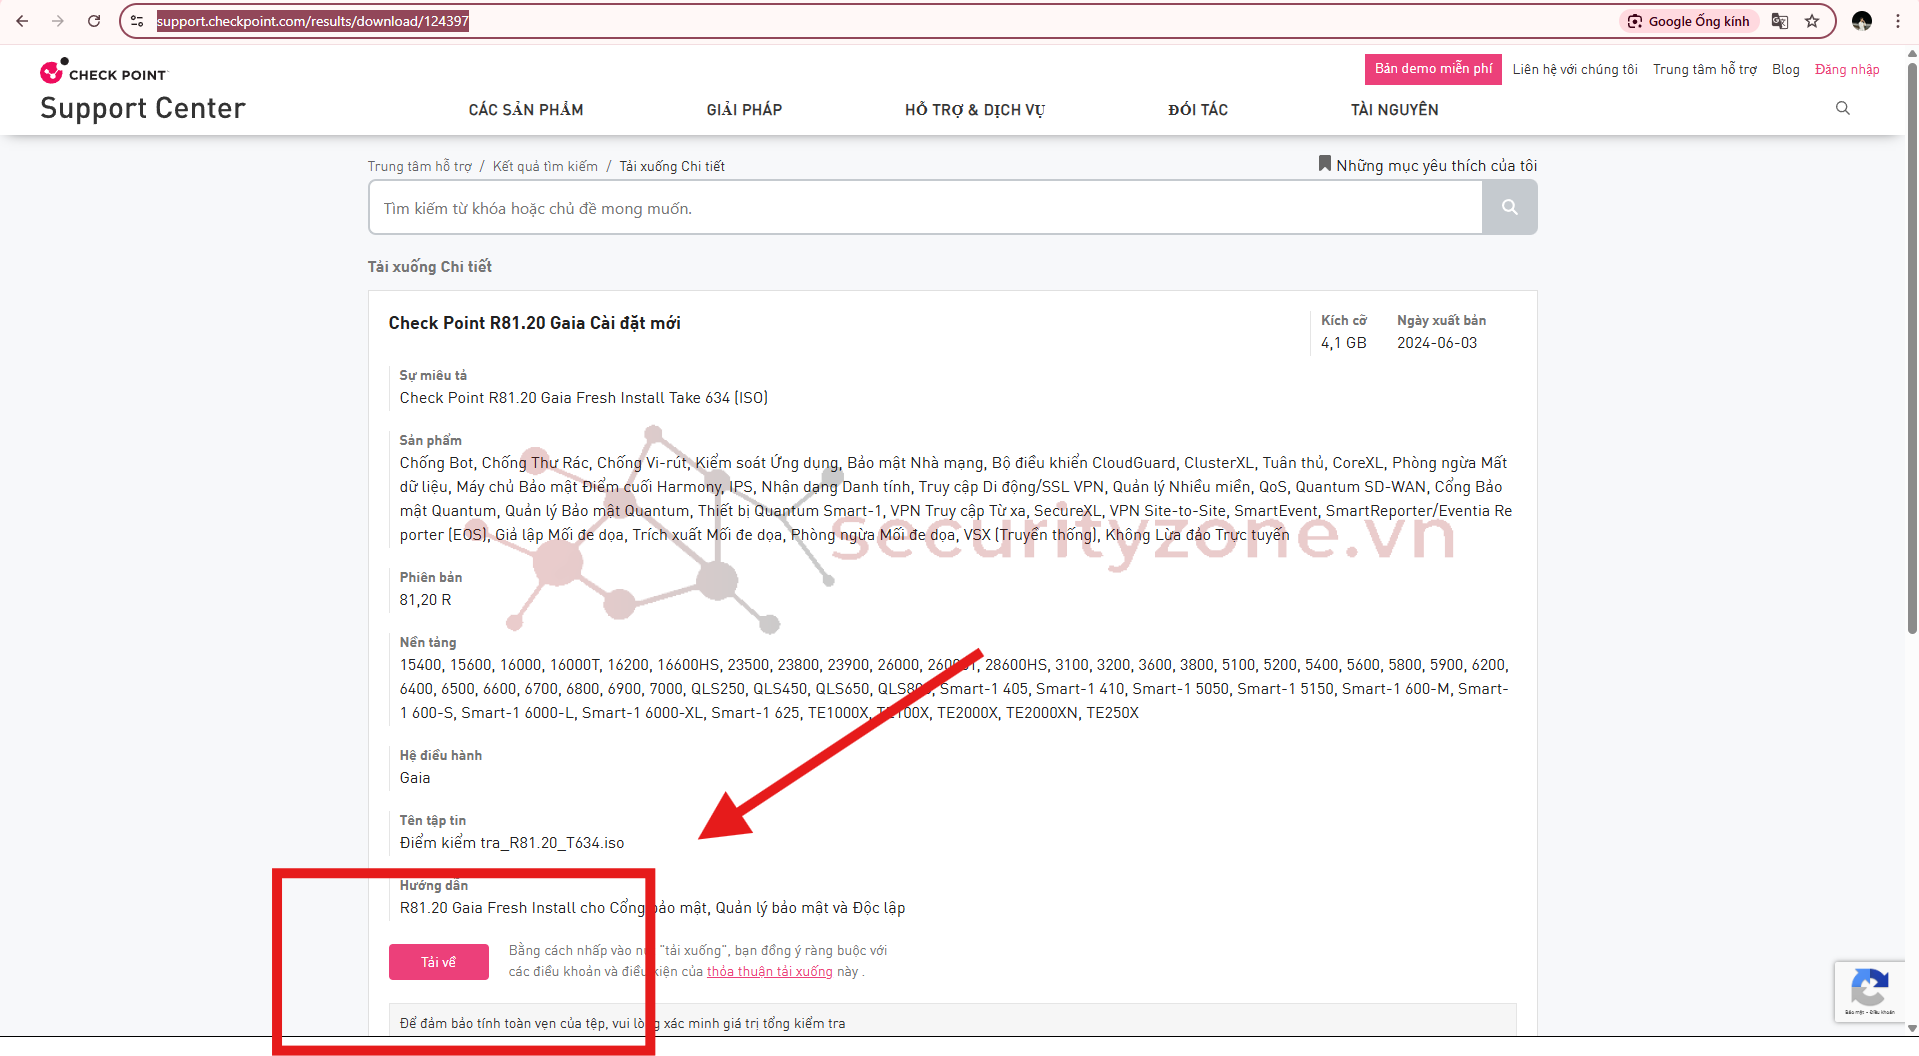Image resolution: width=1919 pixels, height=1056 pixels.
Task: Open the CÁC SẢN PHẨM menu
Action: click(x=526, y=110)
